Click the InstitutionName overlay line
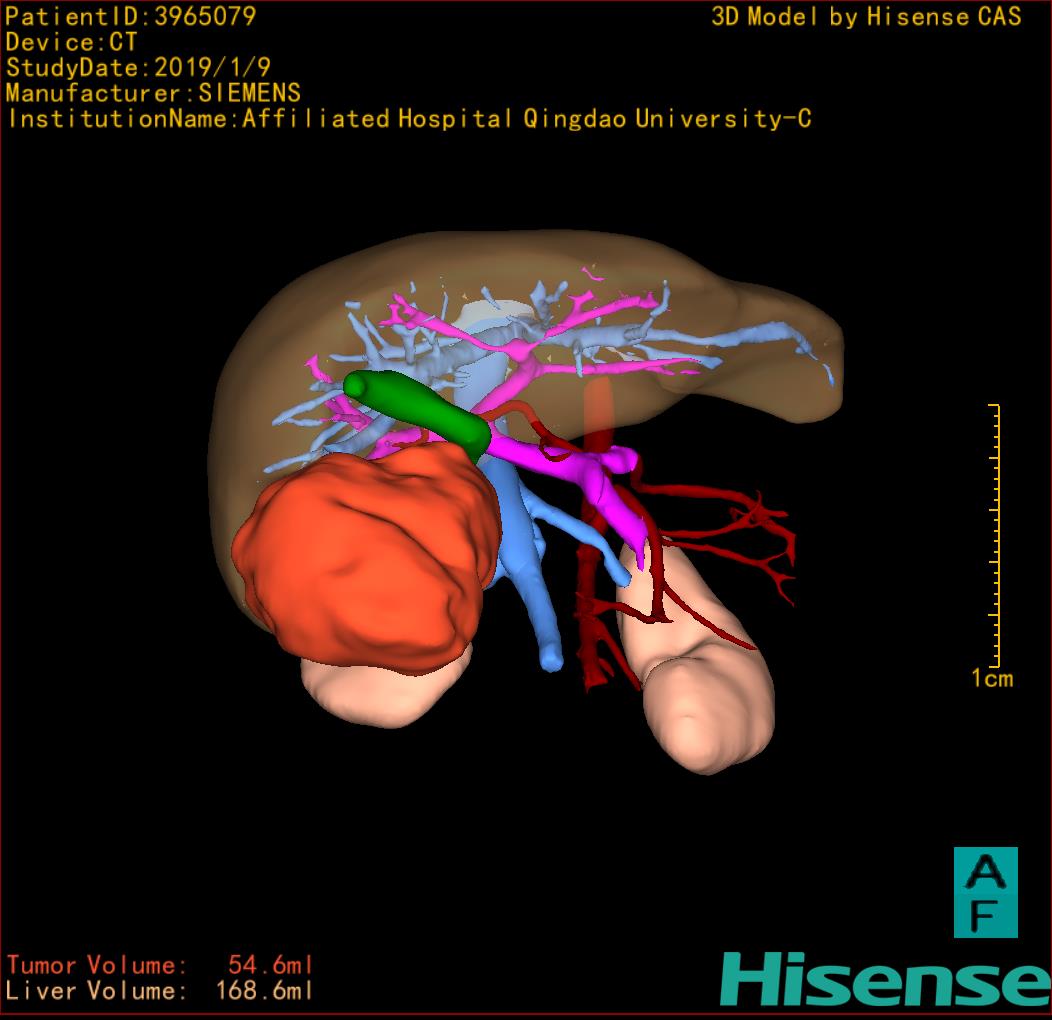The image size is (1052, 1020). 408,119
